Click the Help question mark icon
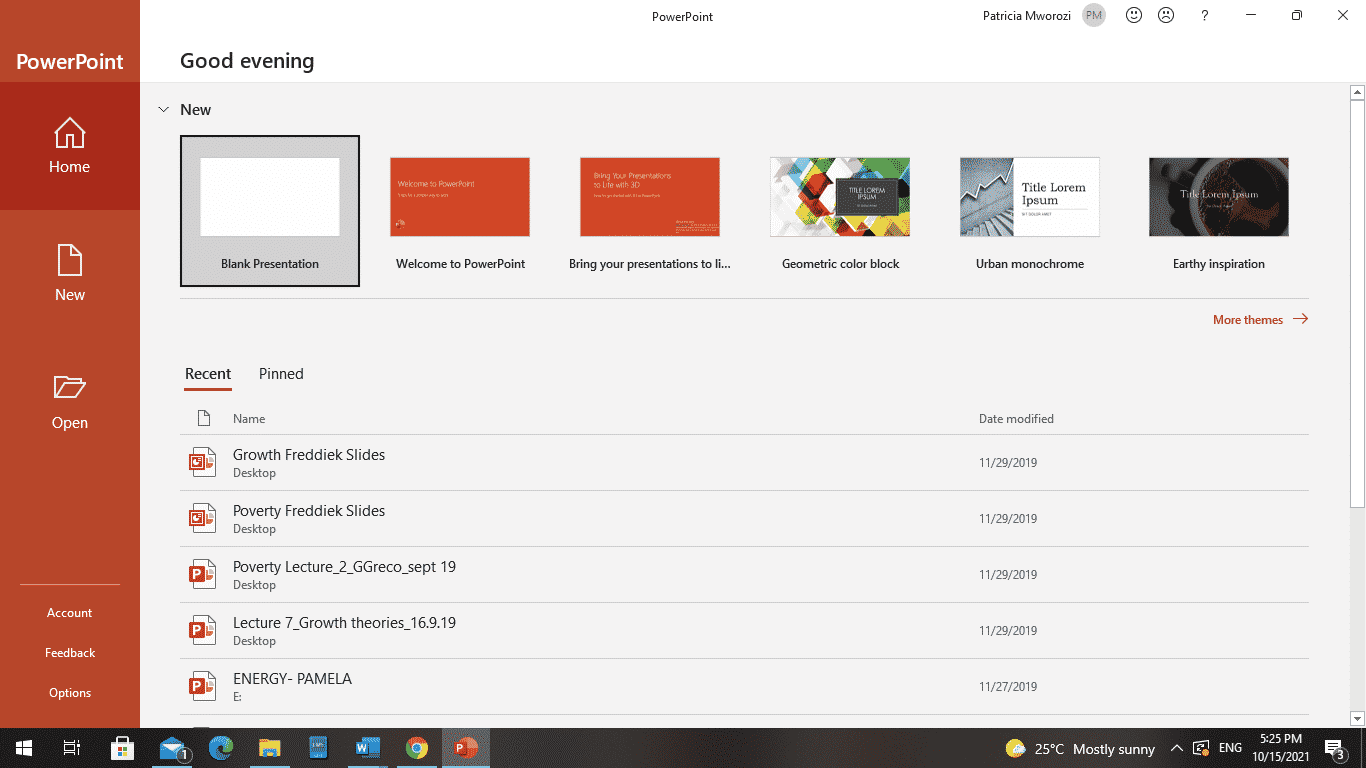 (1204, 16)
